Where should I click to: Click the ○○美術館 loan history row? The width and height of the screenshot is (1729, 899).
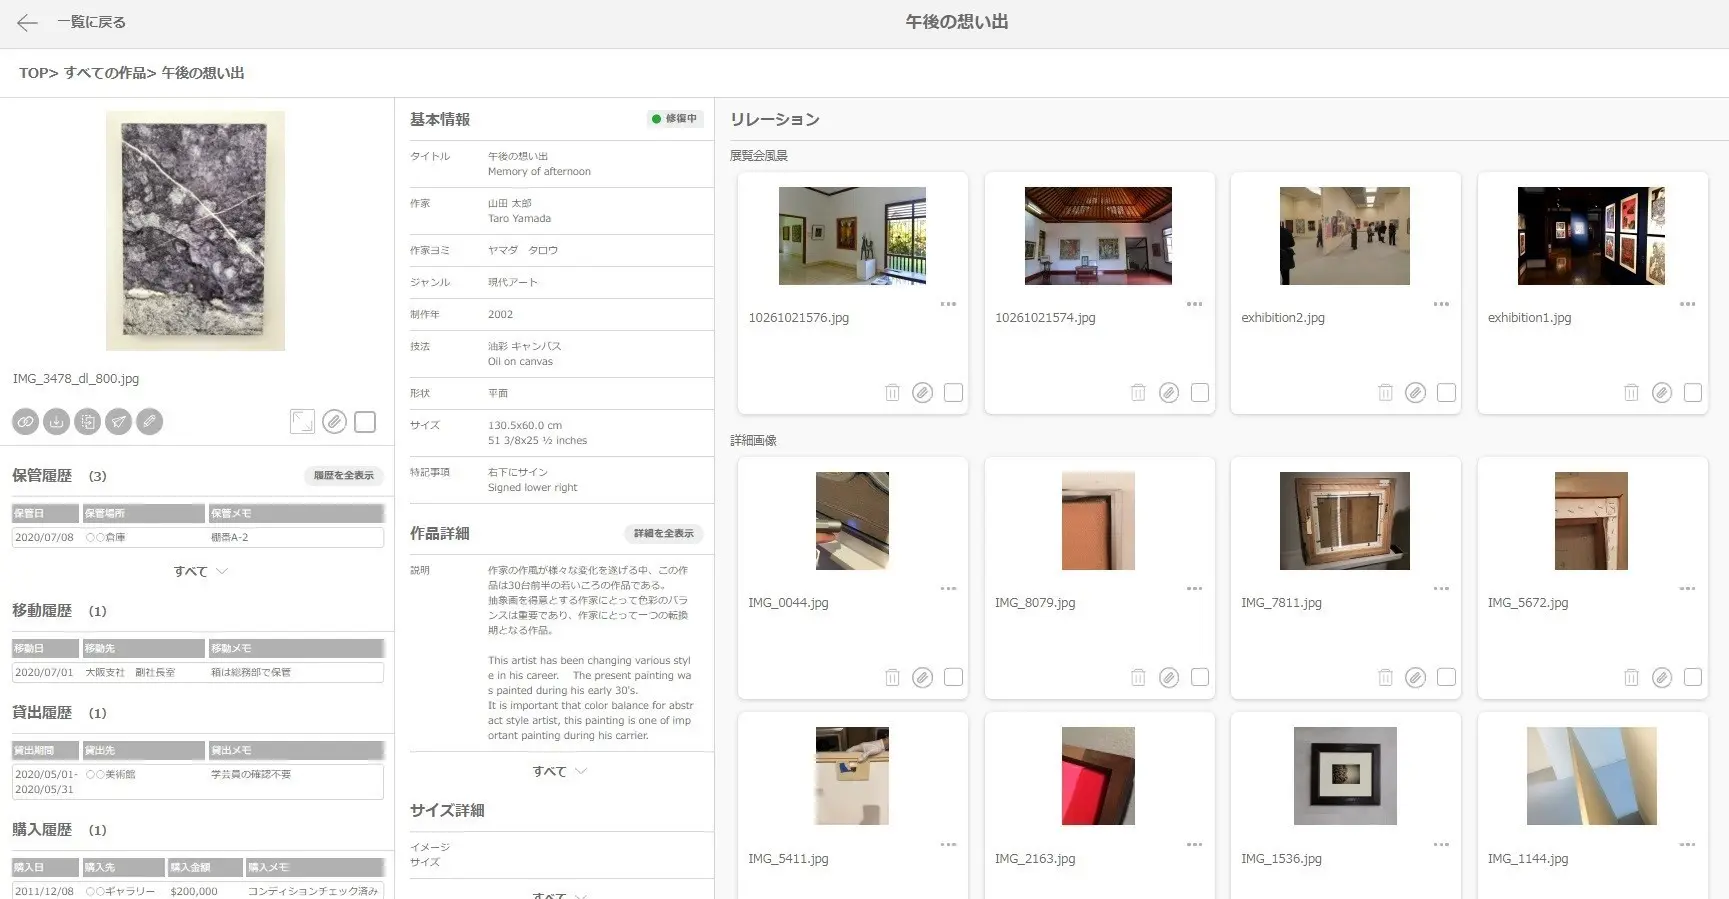coord(198,782)
